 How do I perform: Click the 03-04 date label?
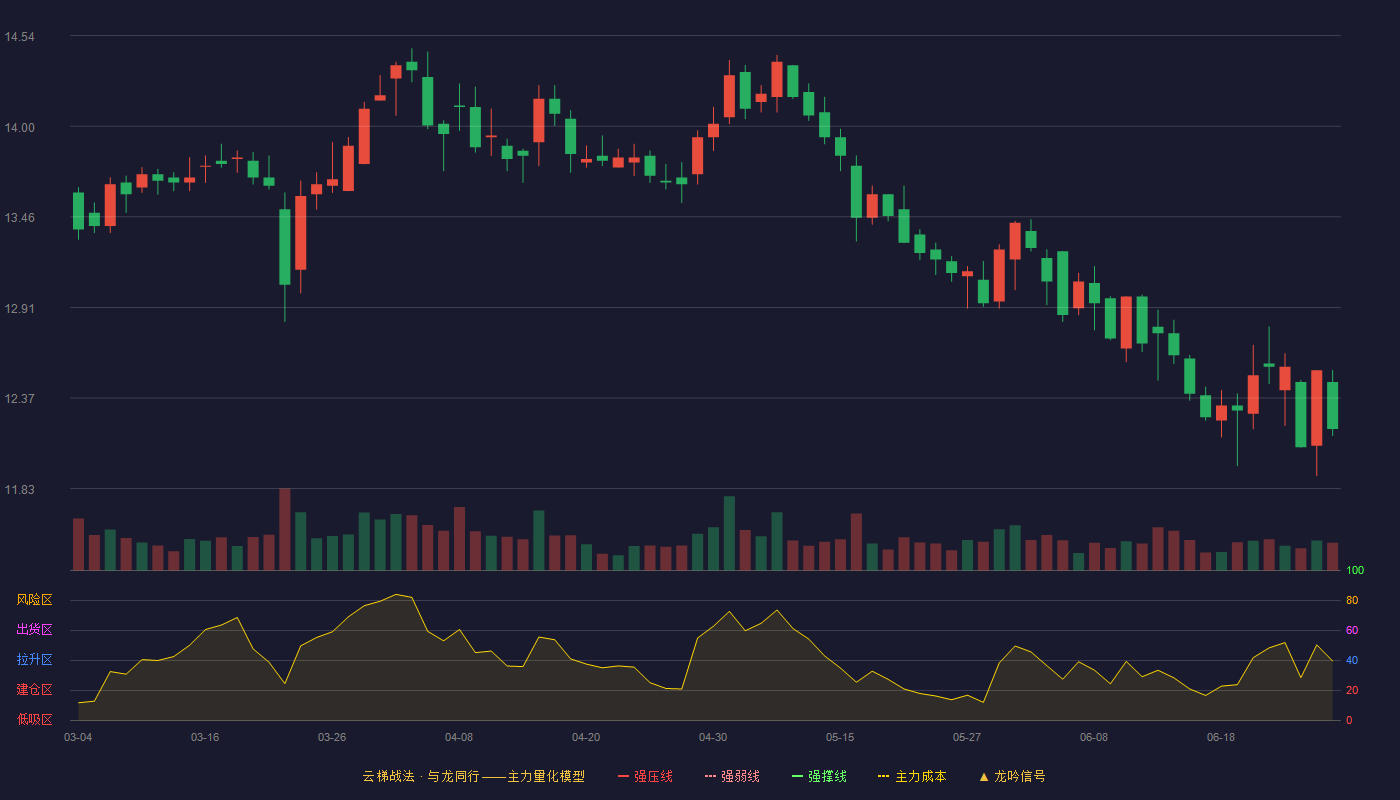click(x=78, y=737)
